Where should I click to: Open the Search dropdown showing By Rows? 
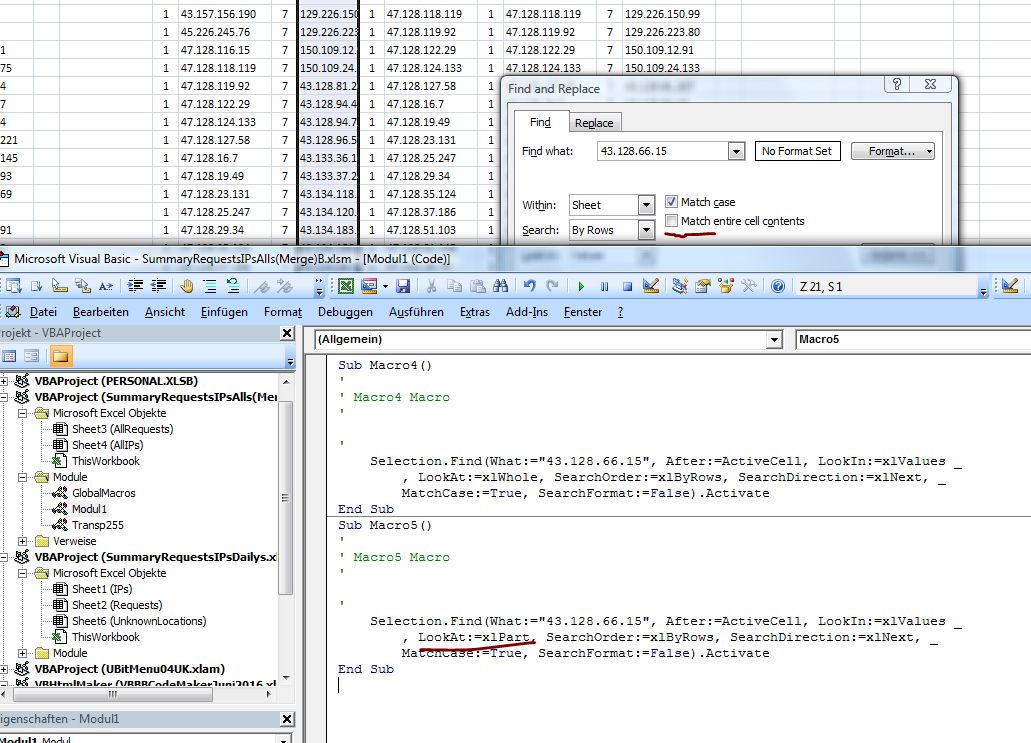pos(646,230)
